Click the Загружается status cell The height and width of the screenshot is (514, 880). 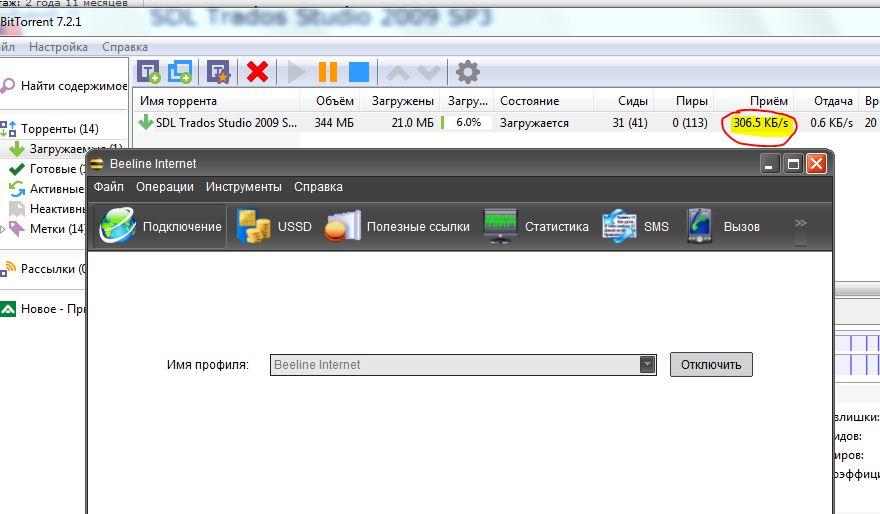(534, 122)
